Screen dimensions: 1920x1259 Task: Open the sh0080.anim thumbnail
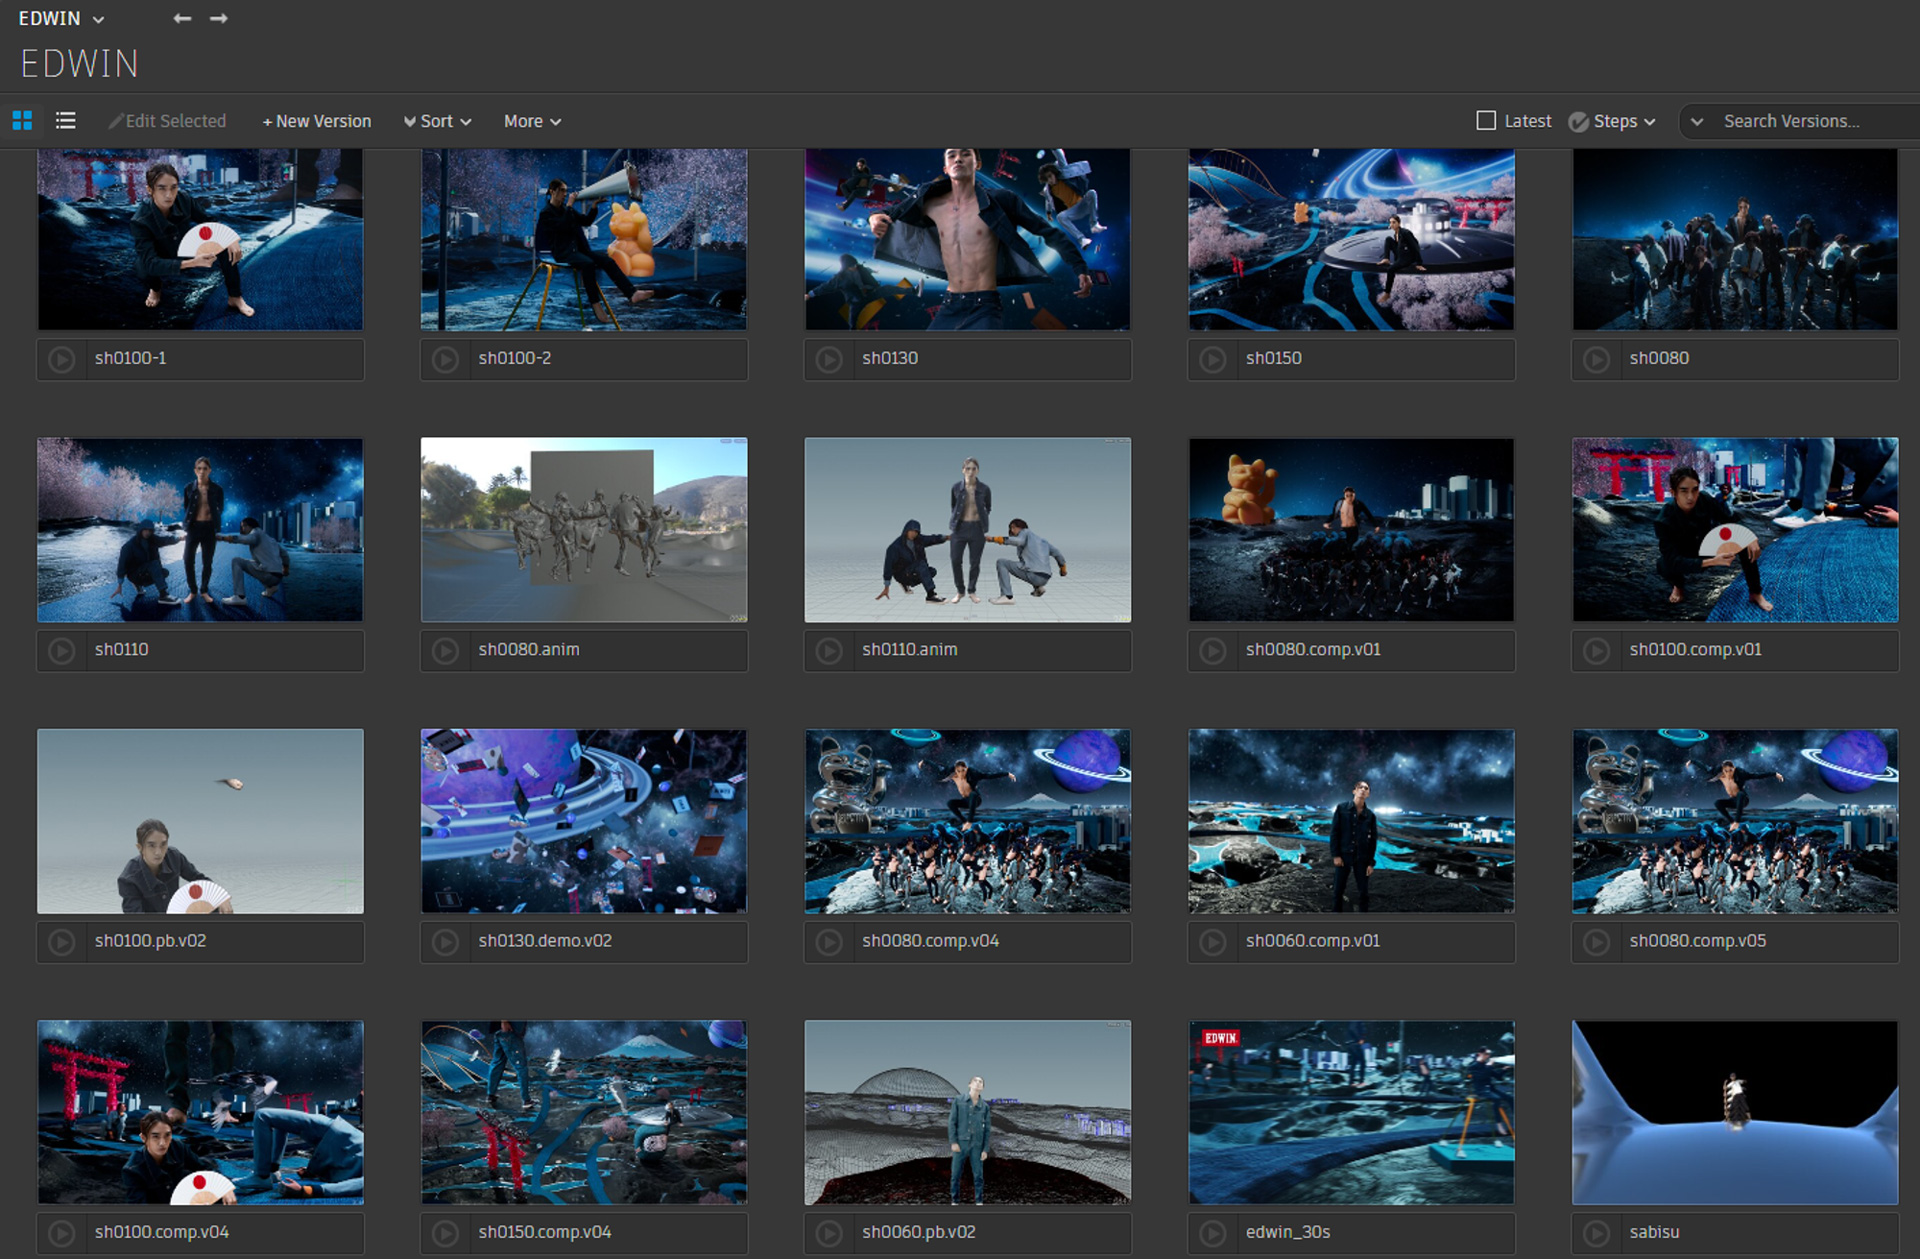pyautogui.click(x=584, y=530)
